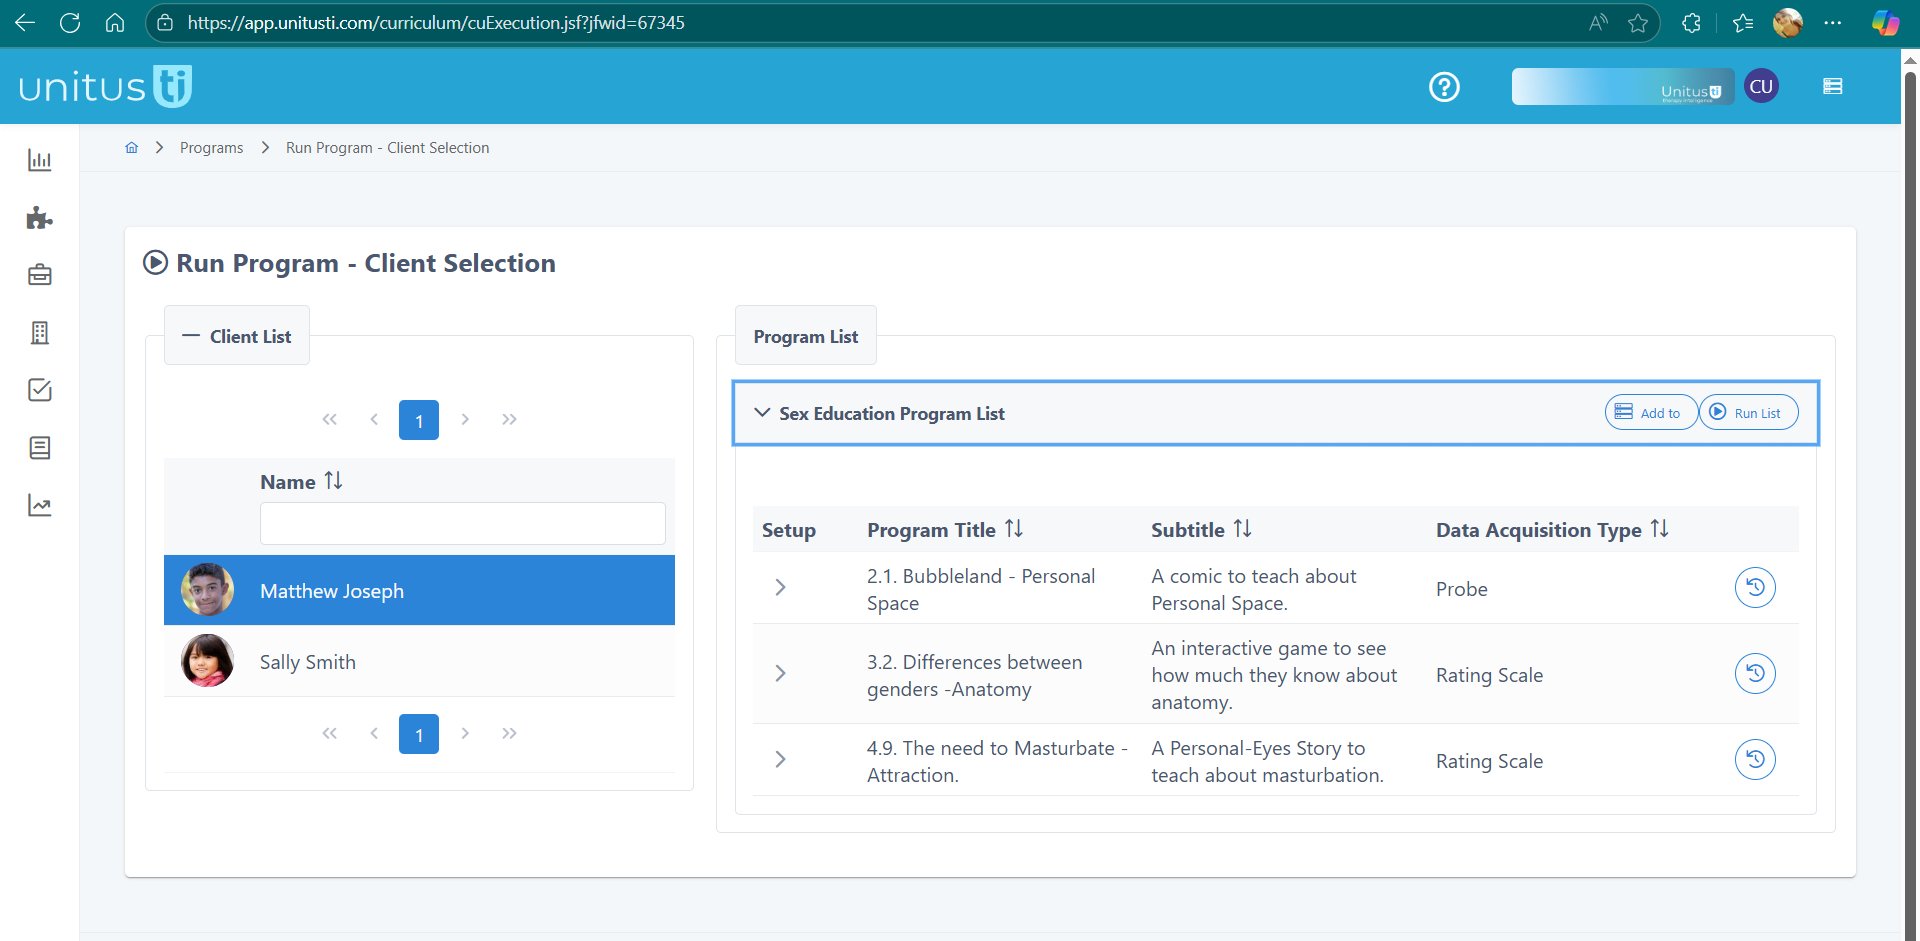Screen dimensions: 1920x941
Task: Open the CU user avatar menu
Action: pyautogui.click(x=1761, y=86)
